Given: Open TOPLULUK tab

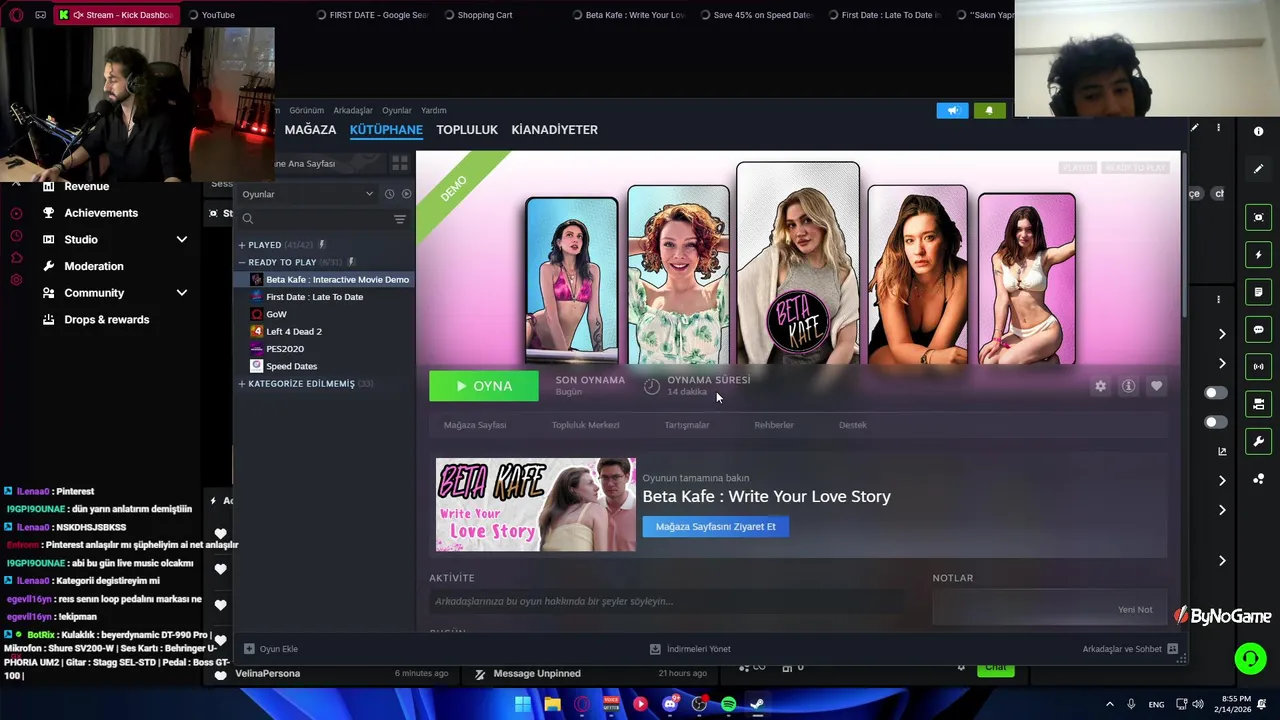Looking at the screenshot, I should pyautogui.click(x=467, y=130).
